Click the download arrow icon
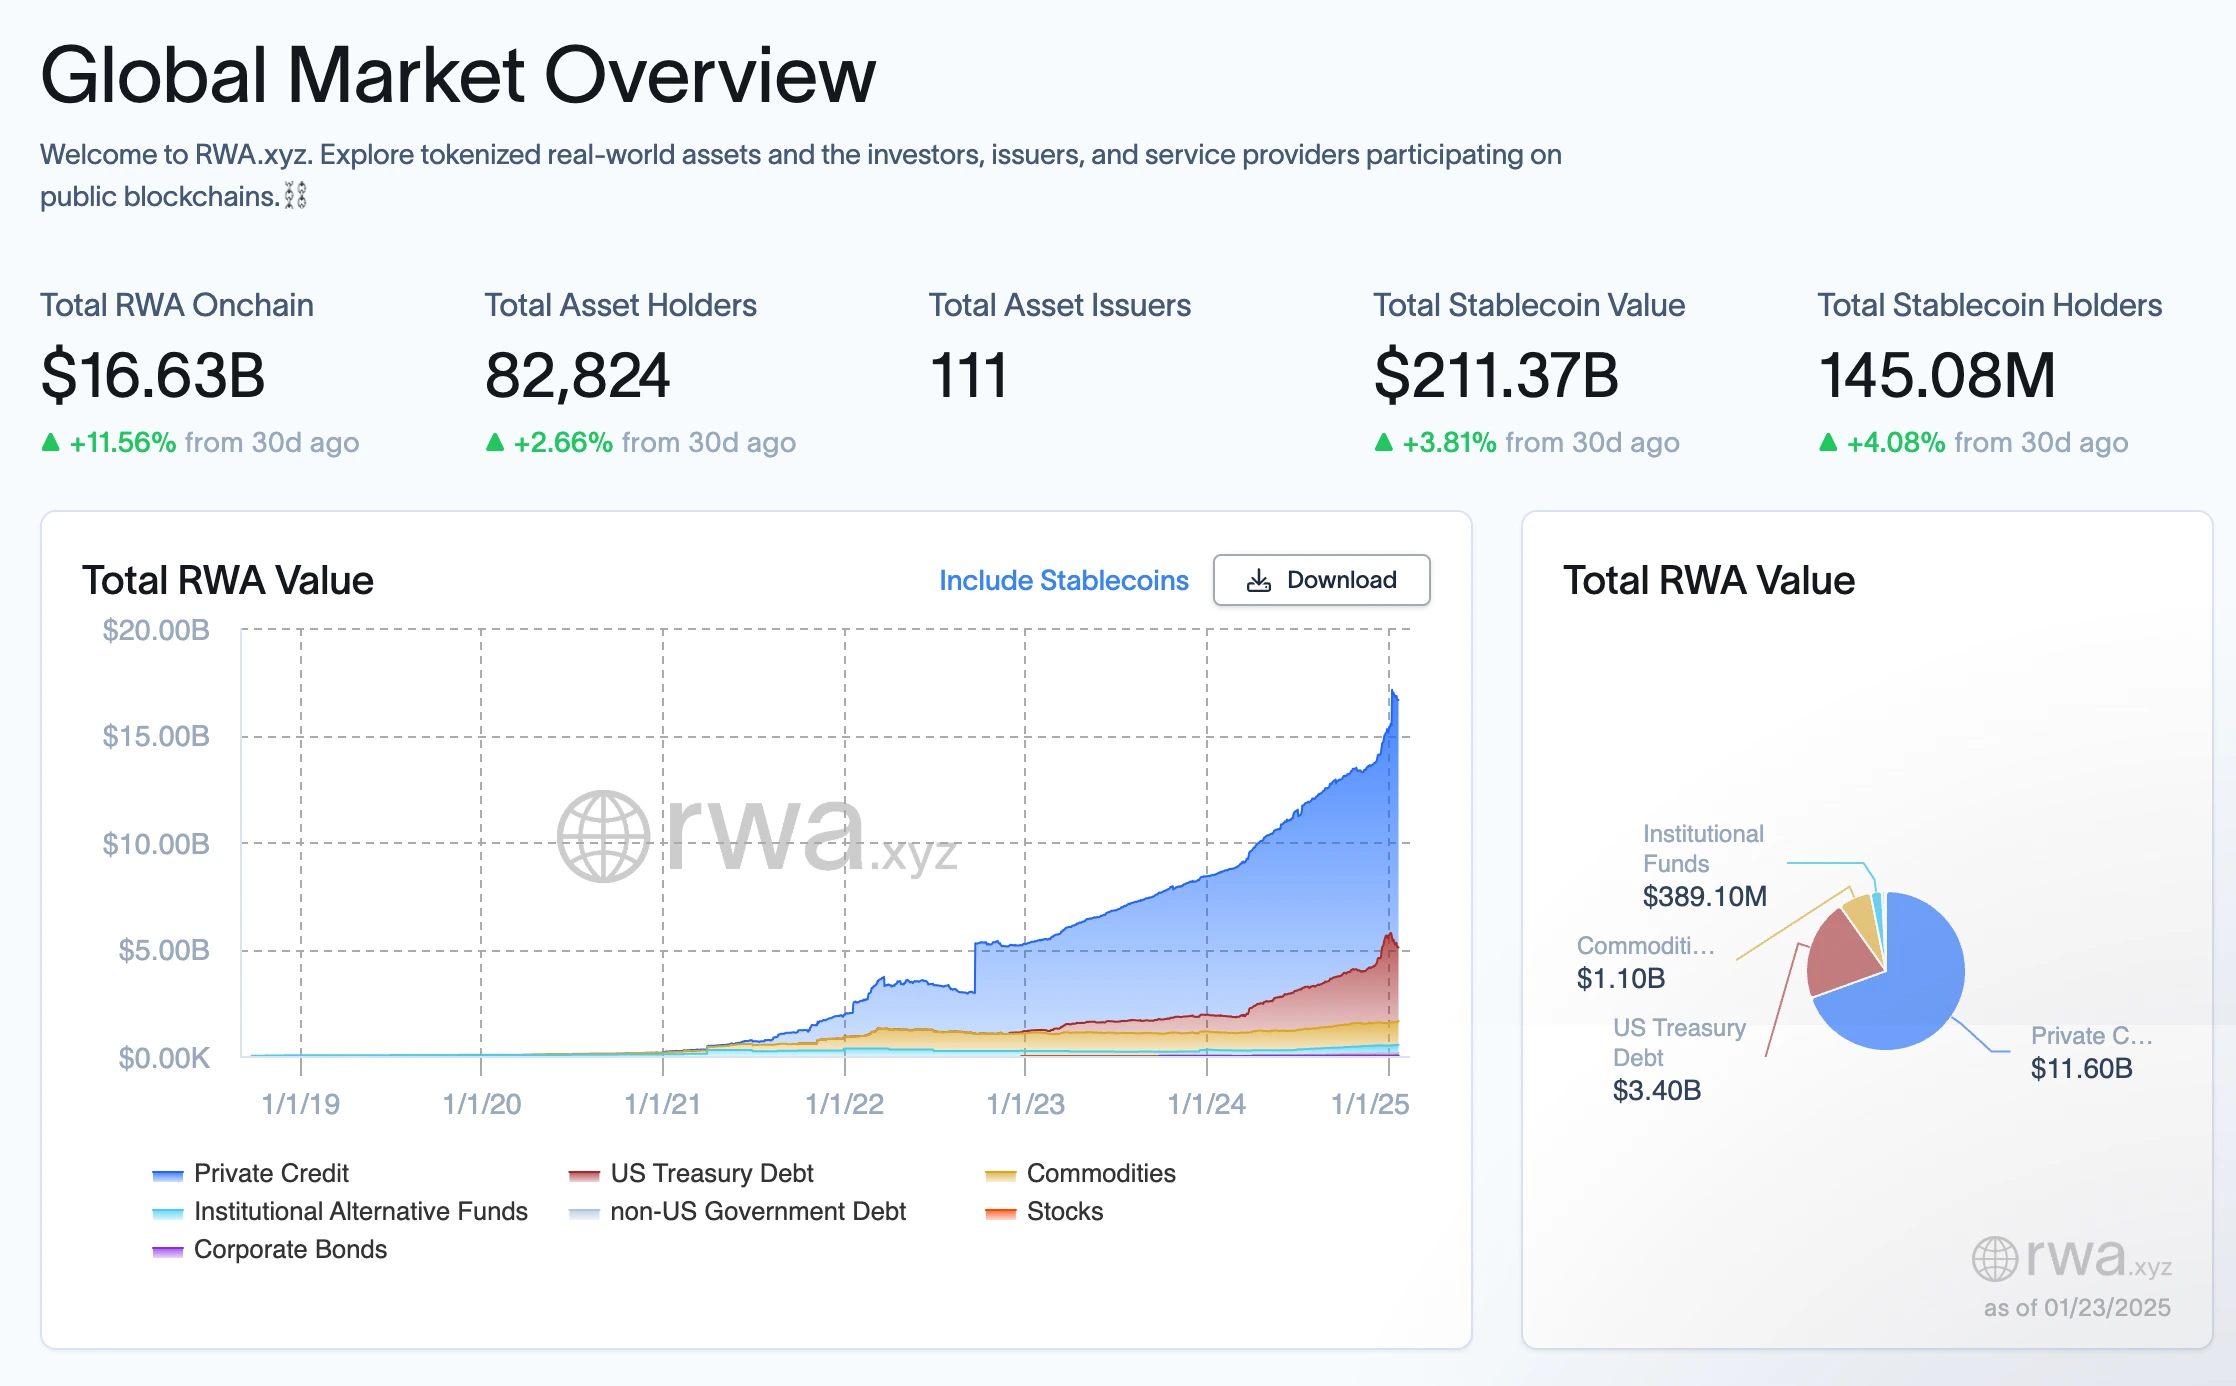 1259,581
